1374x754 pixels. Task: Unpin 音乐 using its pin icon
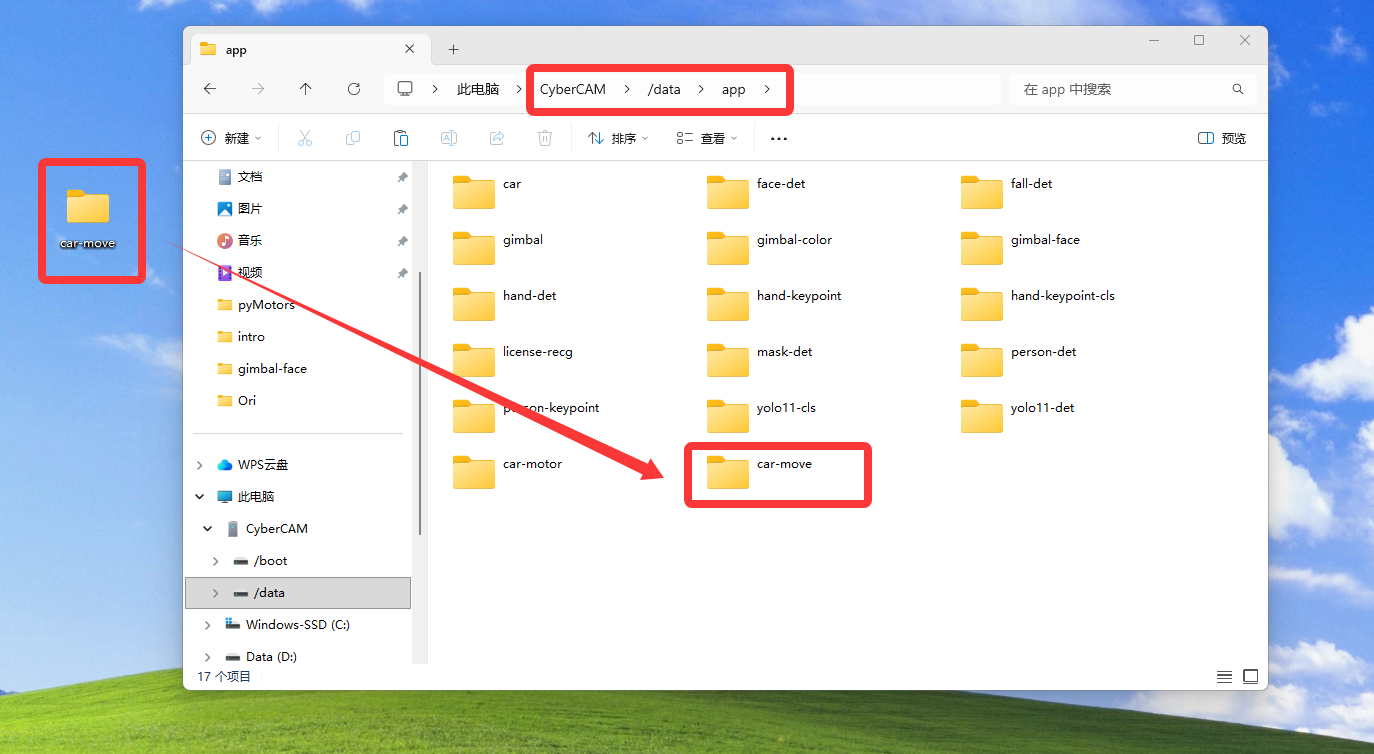pos(402,241)
